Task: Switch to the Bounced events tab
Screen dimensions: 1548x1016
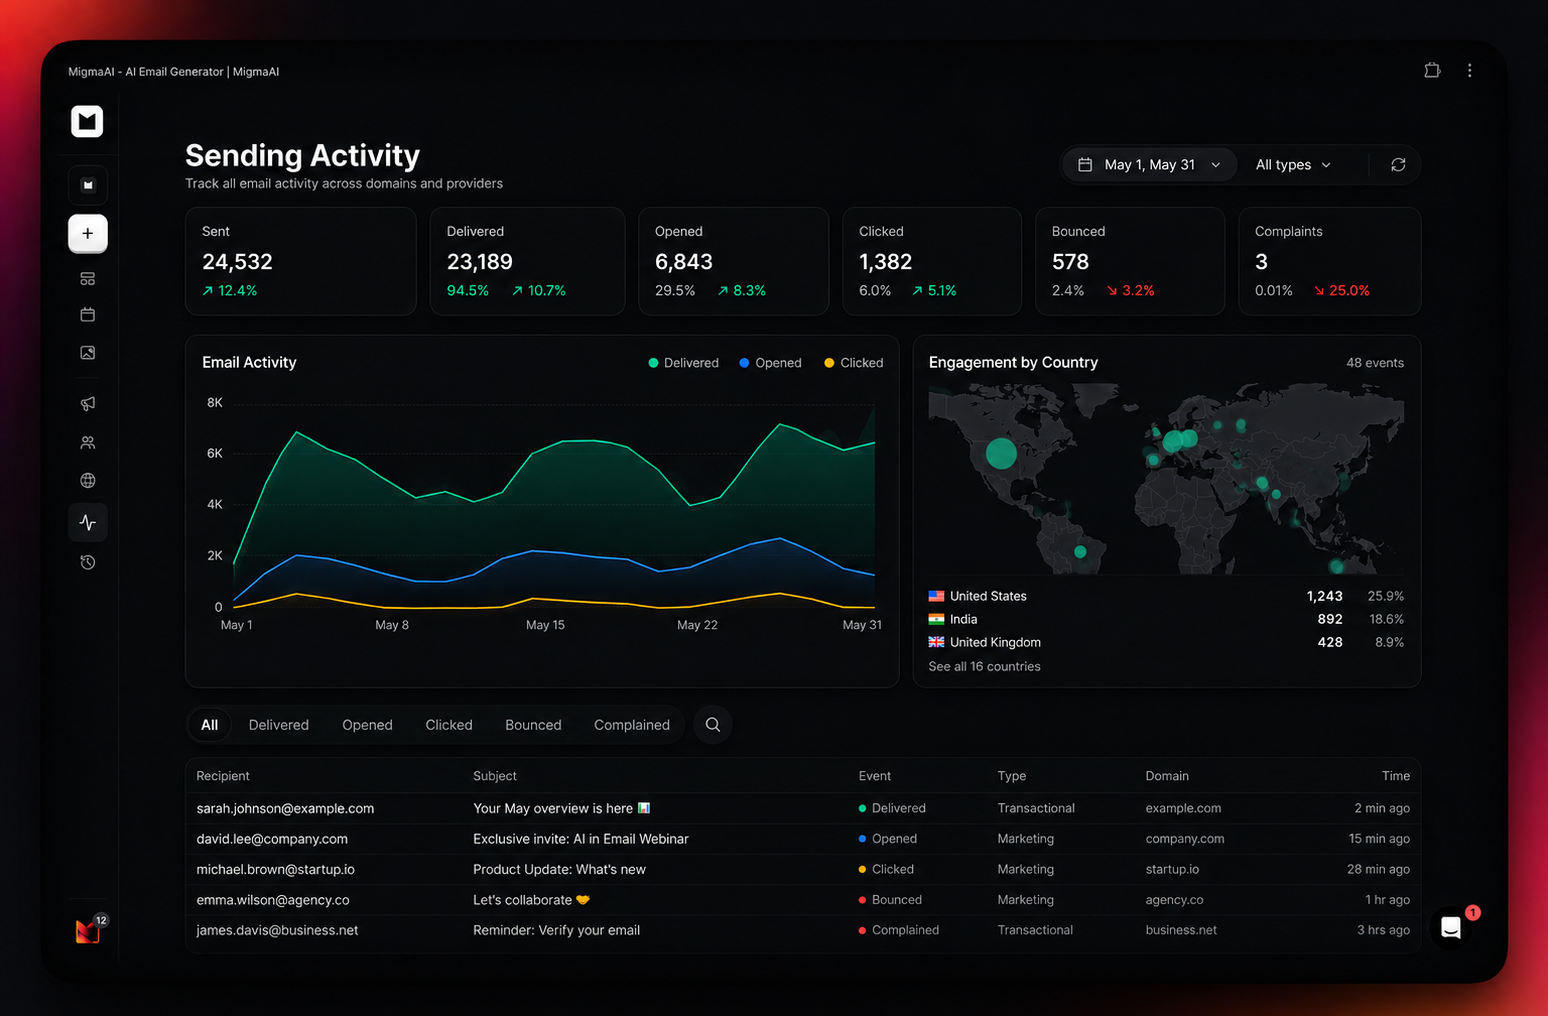Action: pyautogui.click(x=533, y=725)
